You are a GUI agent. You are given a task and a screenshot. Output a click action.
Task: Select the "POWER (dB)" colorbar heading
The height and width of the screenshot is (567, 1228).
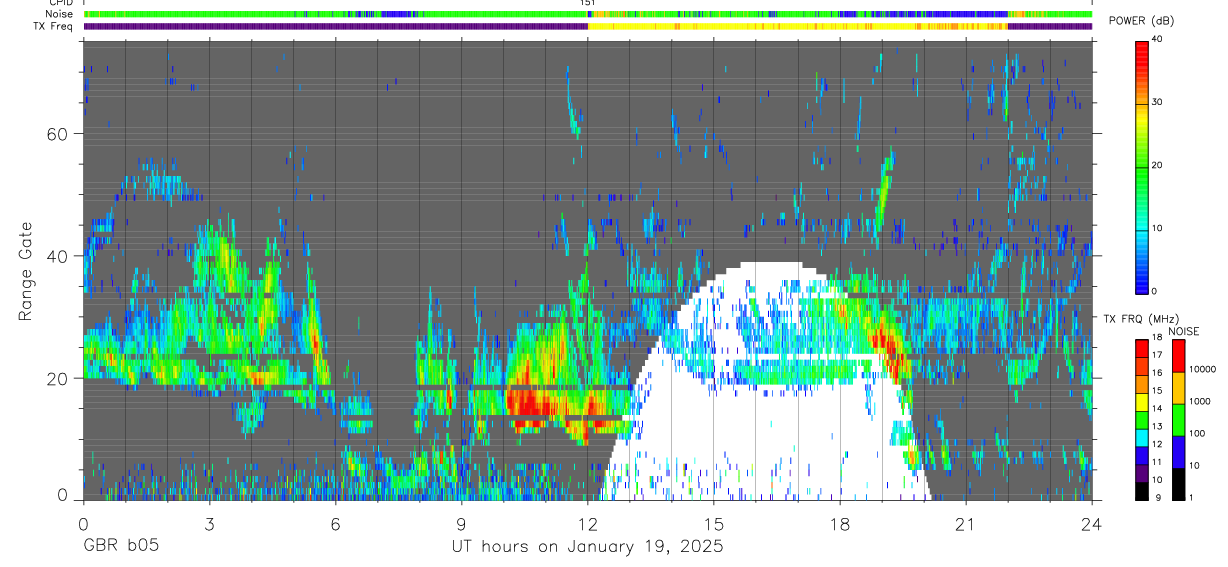(x=1141, y=21)
